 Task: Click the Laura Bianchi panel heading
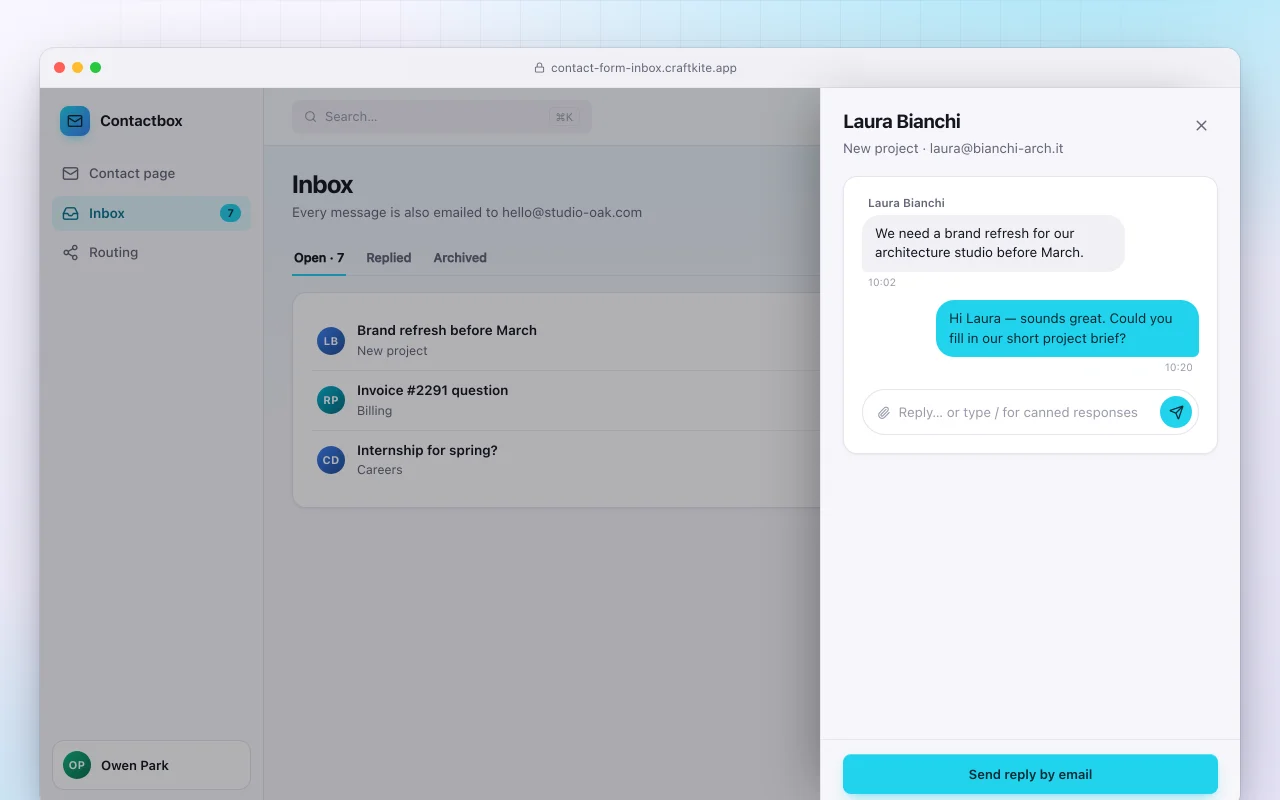(902, 122)
